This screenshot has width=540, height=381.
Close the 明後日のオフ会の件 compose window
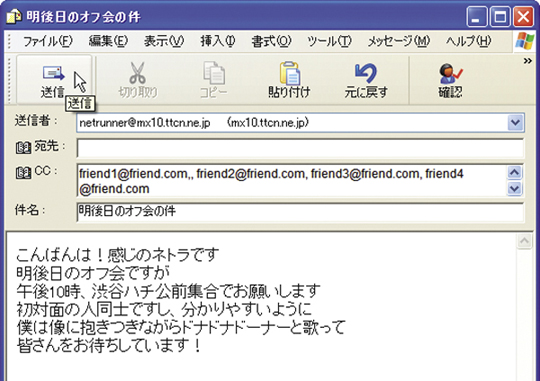click(x=523, y=17)
